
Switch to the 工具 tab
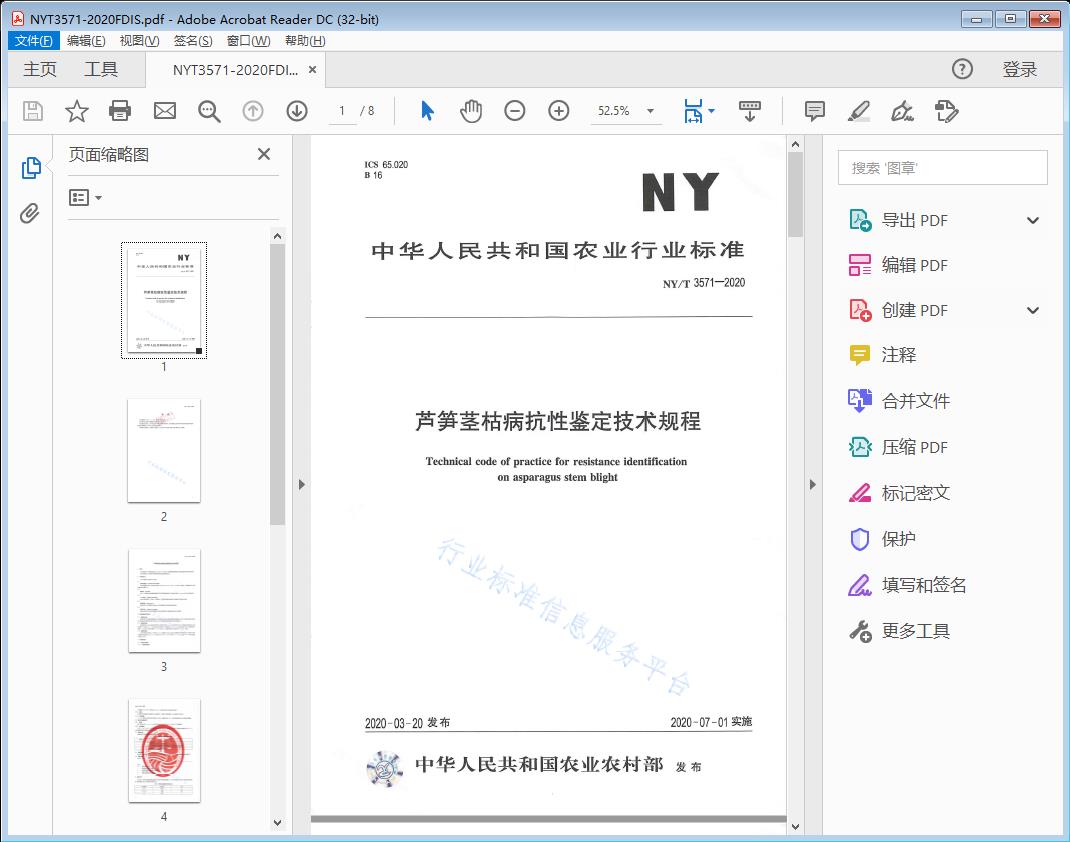point(101,69)
